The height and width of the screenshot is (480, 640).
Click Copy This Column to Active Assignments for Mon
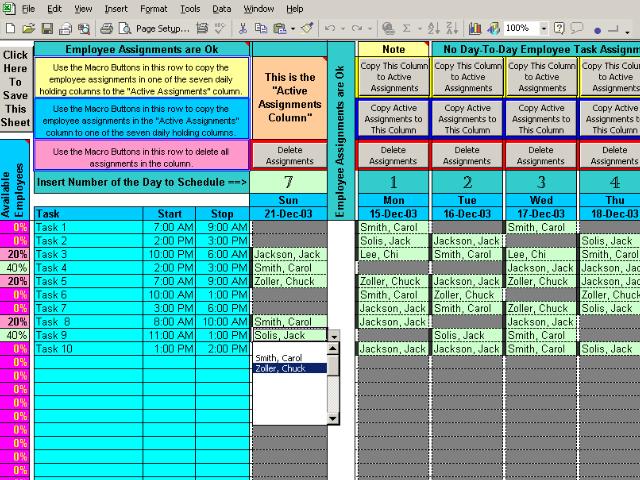pos(394,77)
